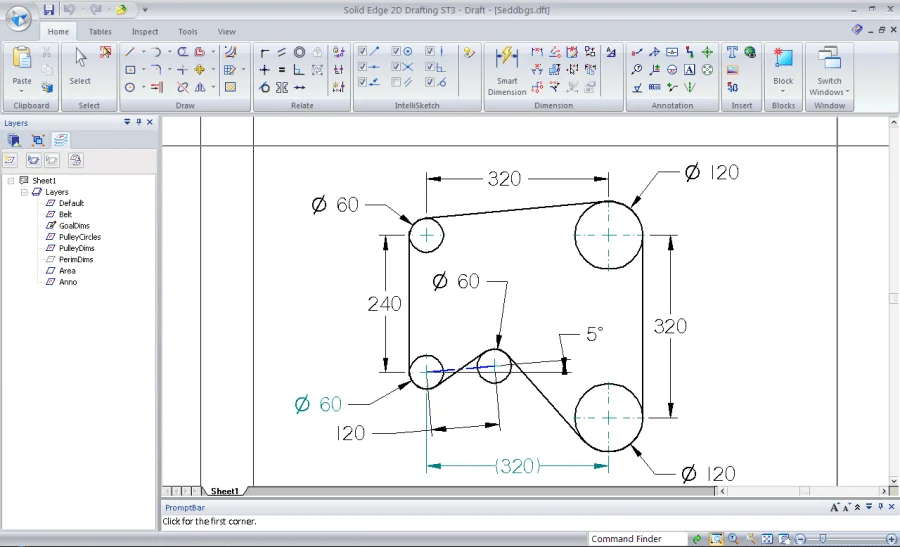This screenshot has height=547, width=900.
Task: Switch to the Tables ribbon tab
Action: 100,32
